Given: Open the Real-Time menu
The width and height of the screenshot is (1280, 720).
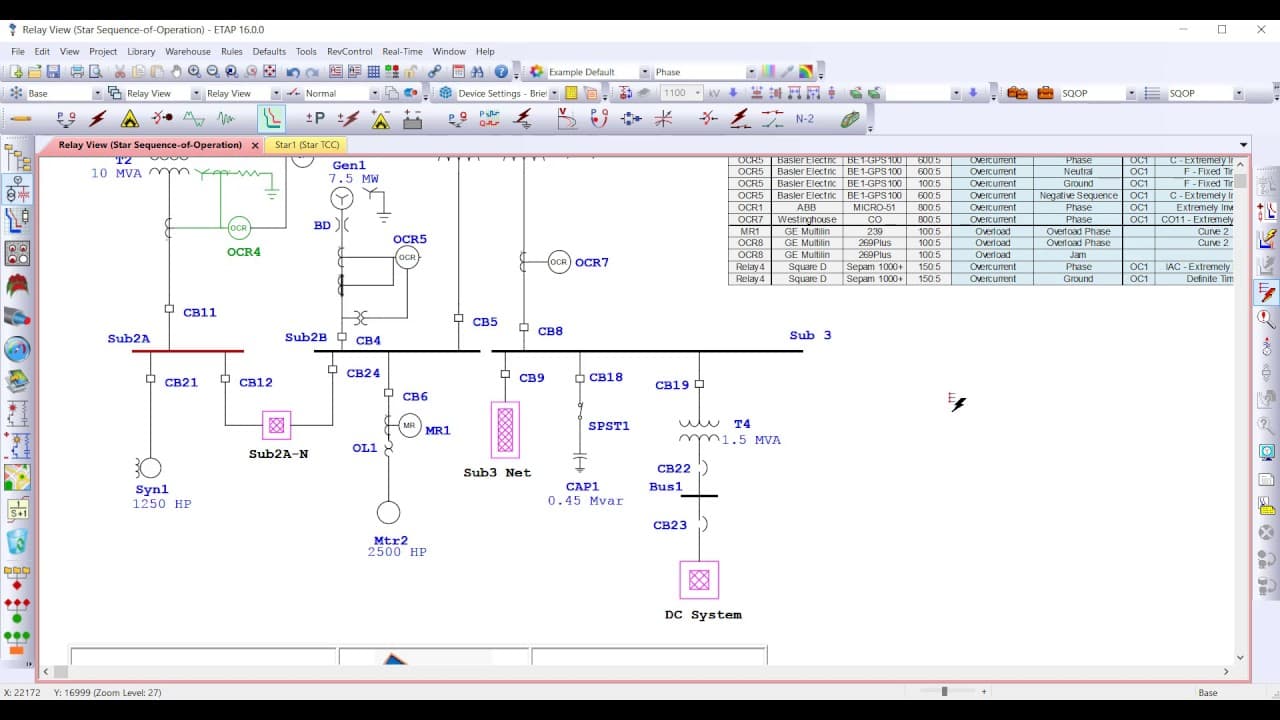Looking at the screenshot, I should 402,51.
